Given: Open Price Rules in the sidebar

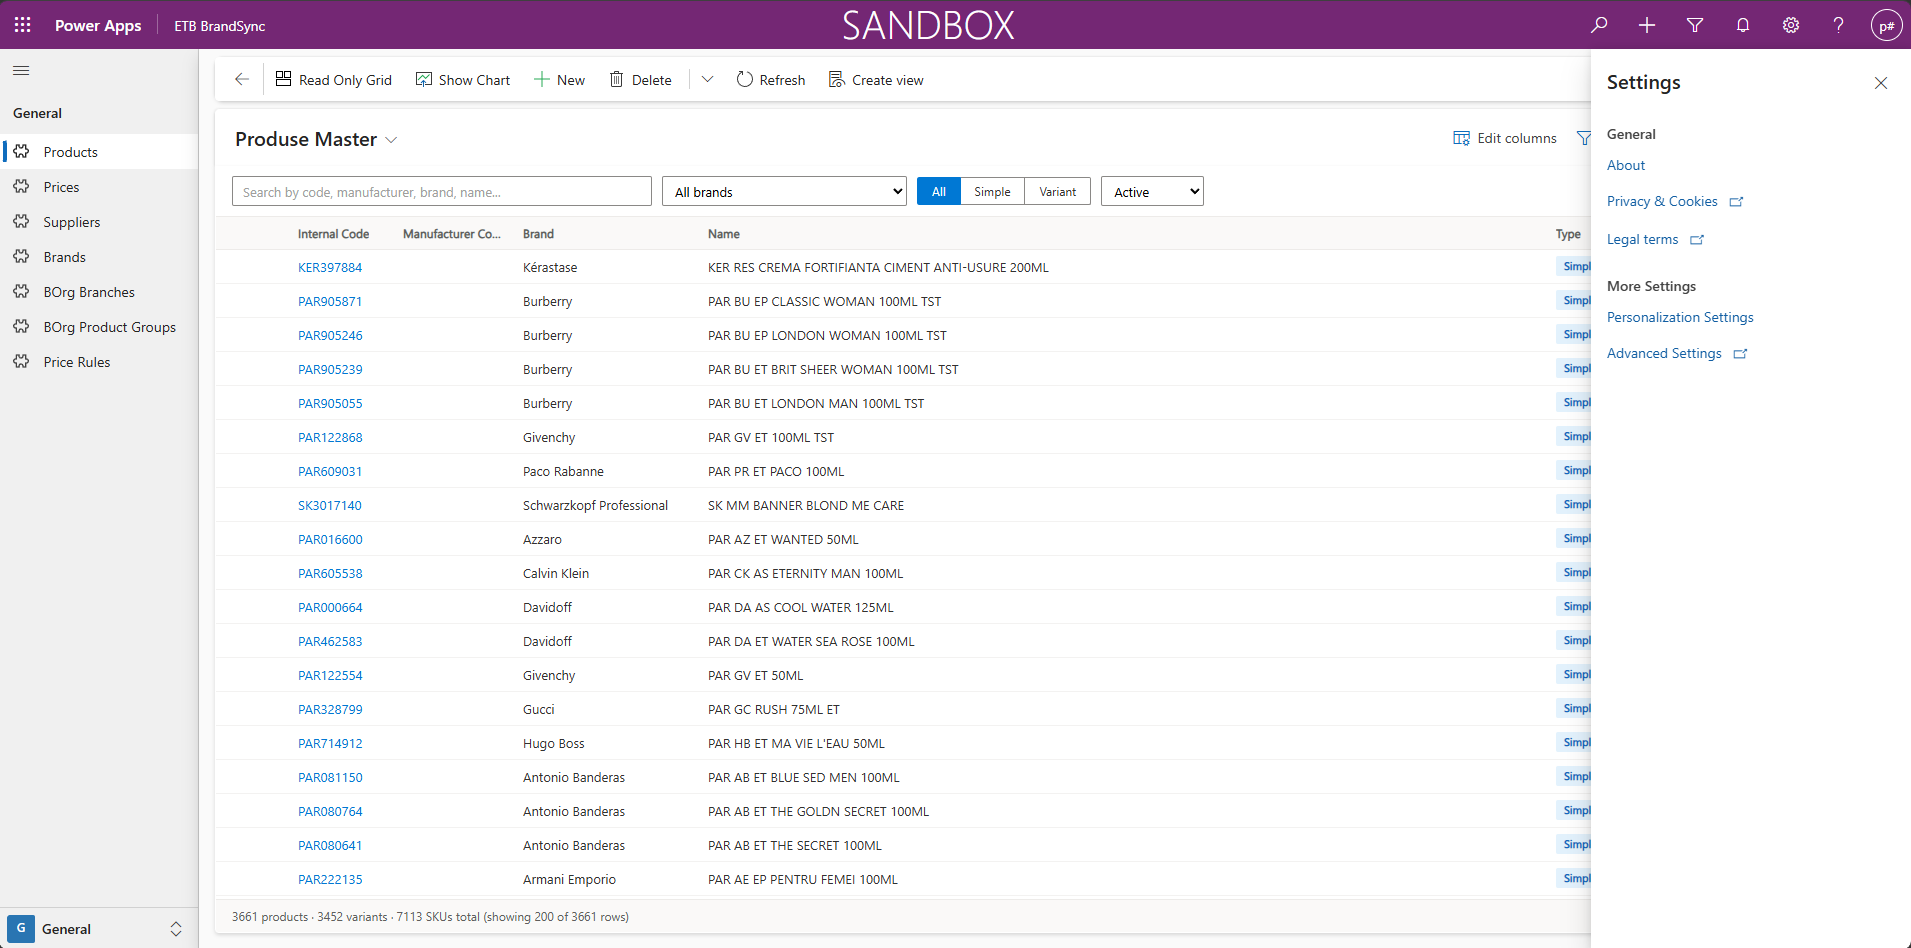Looking at the screenshot, I should point(99,362).
